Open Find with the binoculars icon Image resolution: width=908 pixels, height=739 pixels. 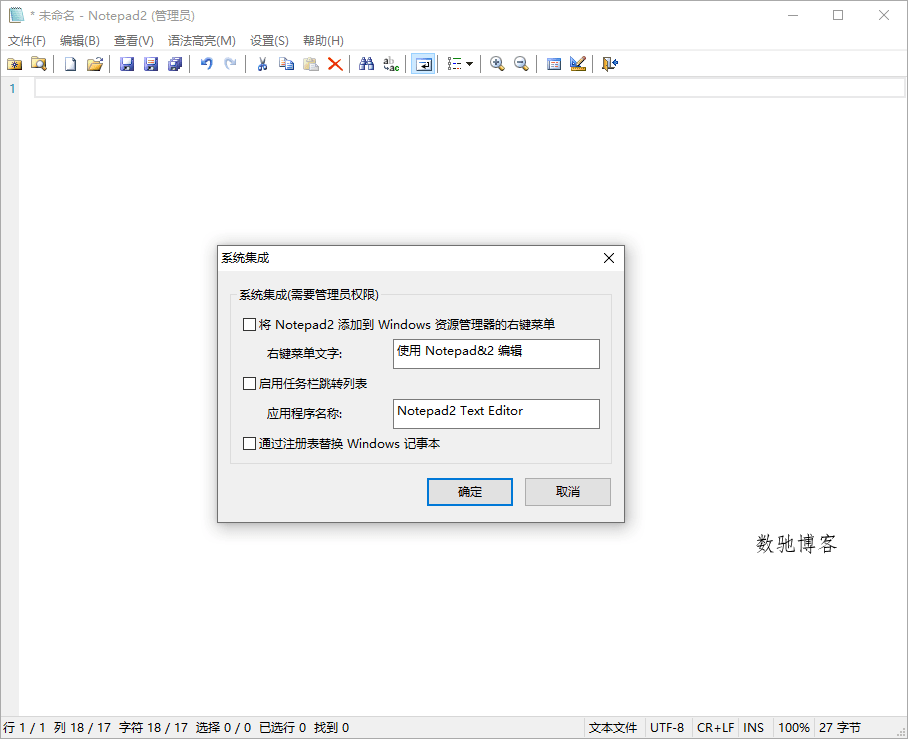367,64
